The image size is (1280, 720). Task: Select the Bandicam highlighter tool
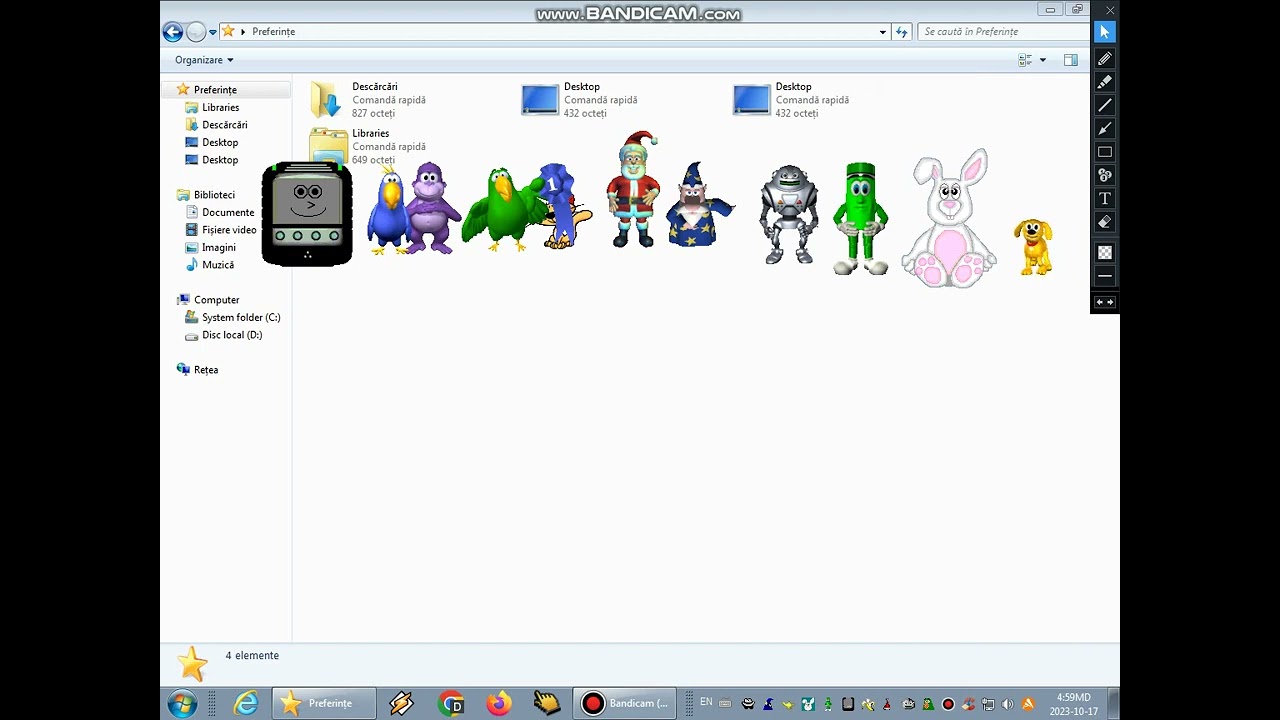click(1104, 82)
